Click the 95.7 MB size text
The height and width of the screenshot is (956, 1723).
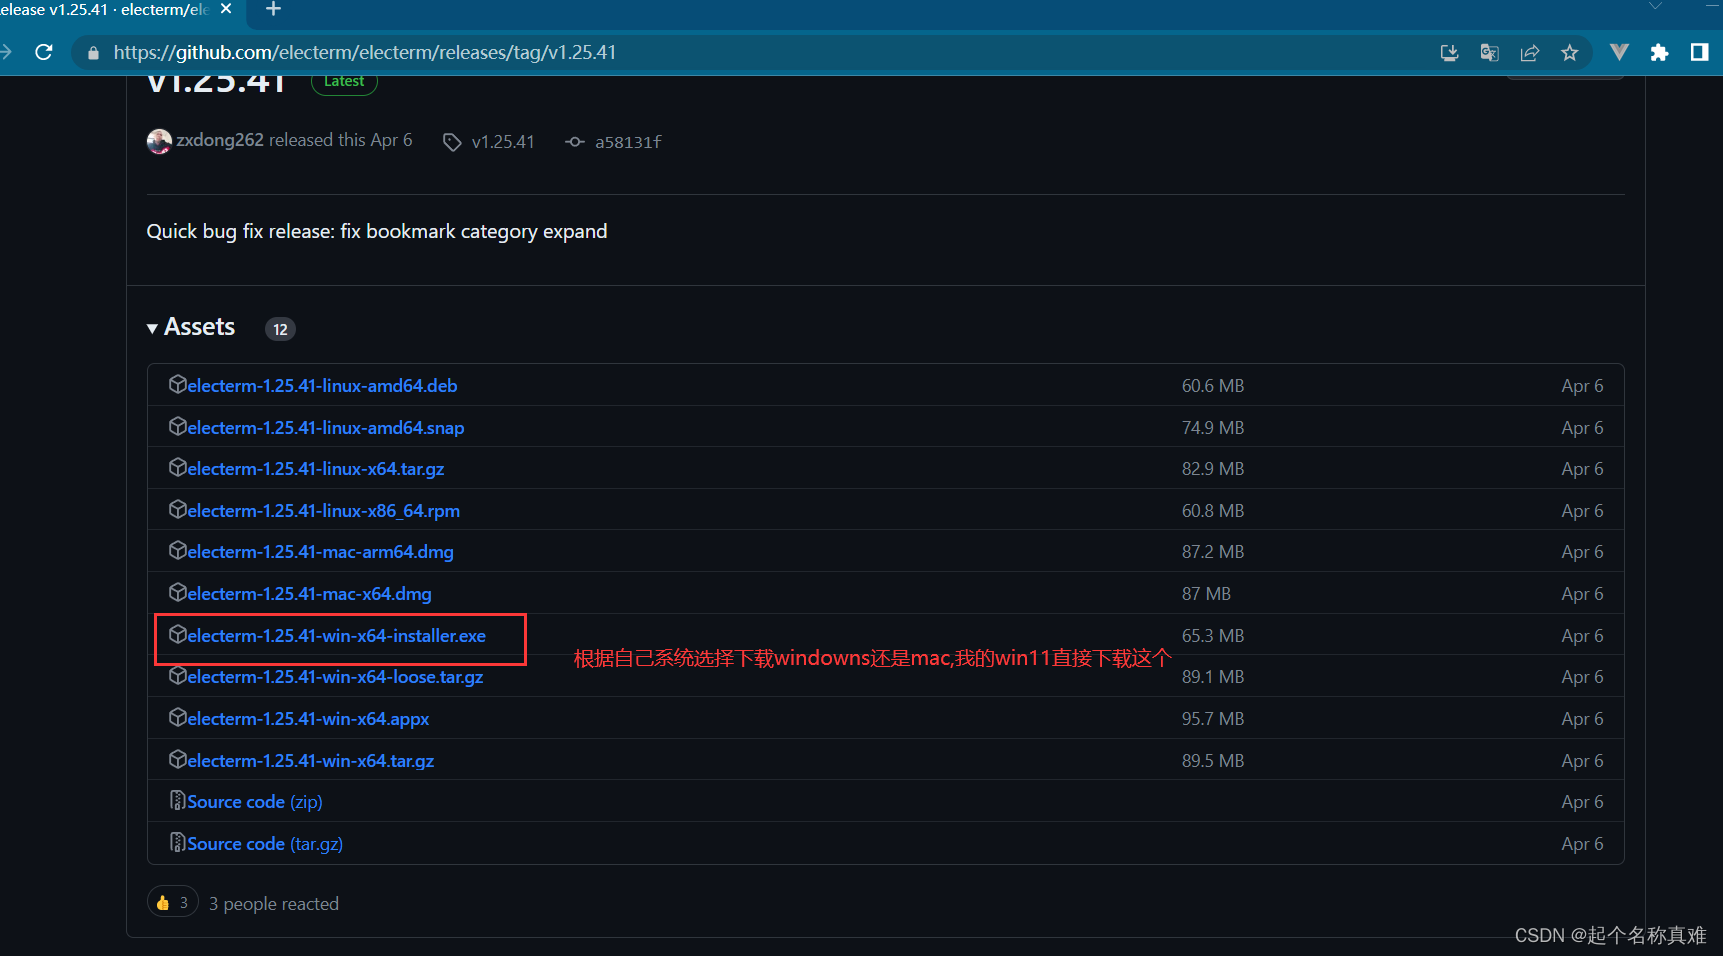[1213, 719]
